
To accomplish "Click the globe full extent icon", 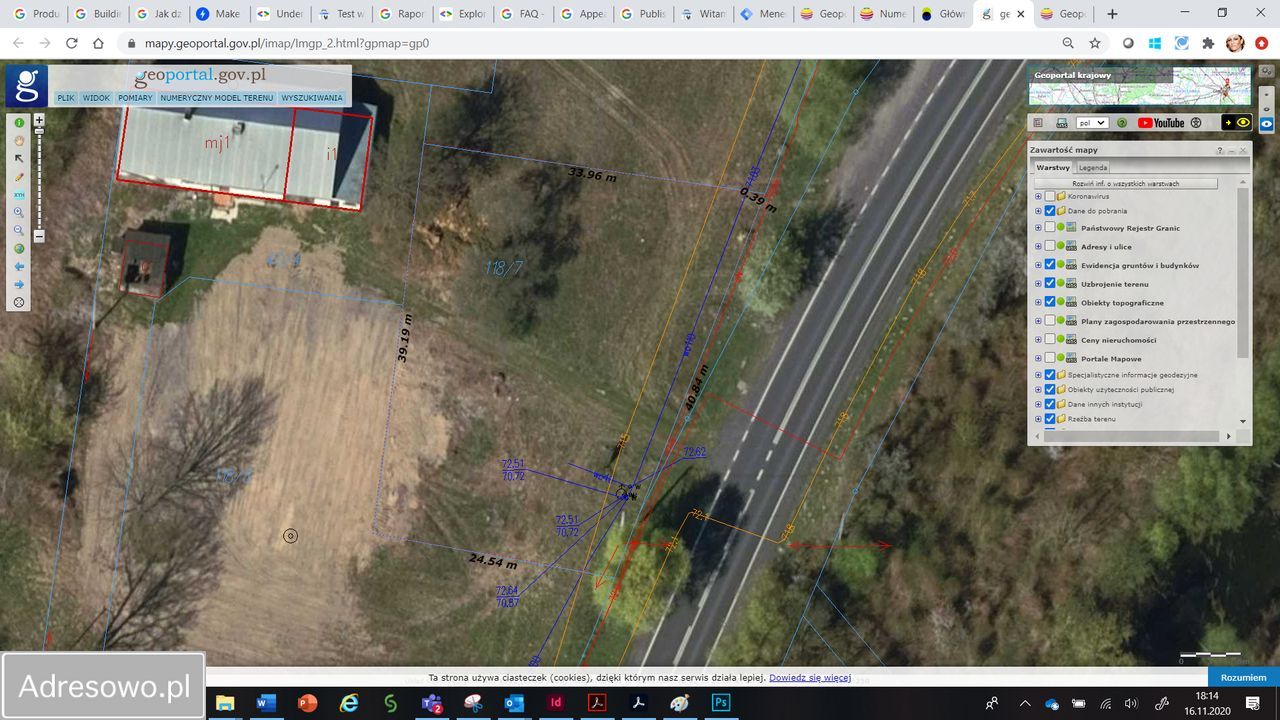I will tap(19, 248).
